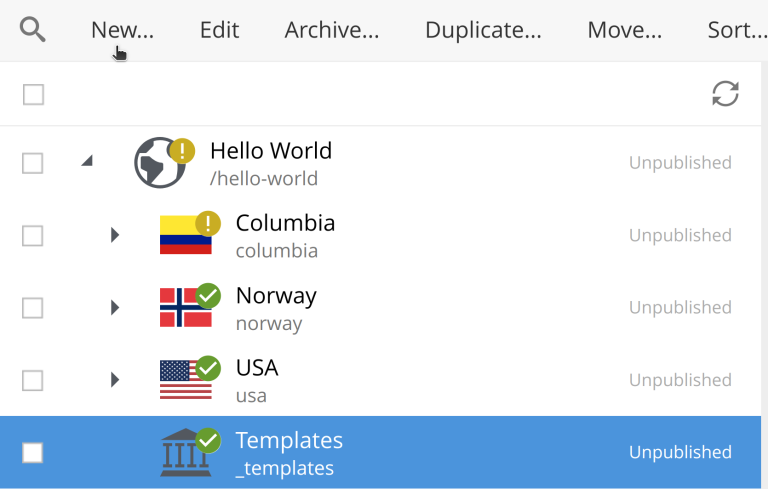The image size is (768, 489).
Task: Click the _templates path text
Action: [285, 468]
